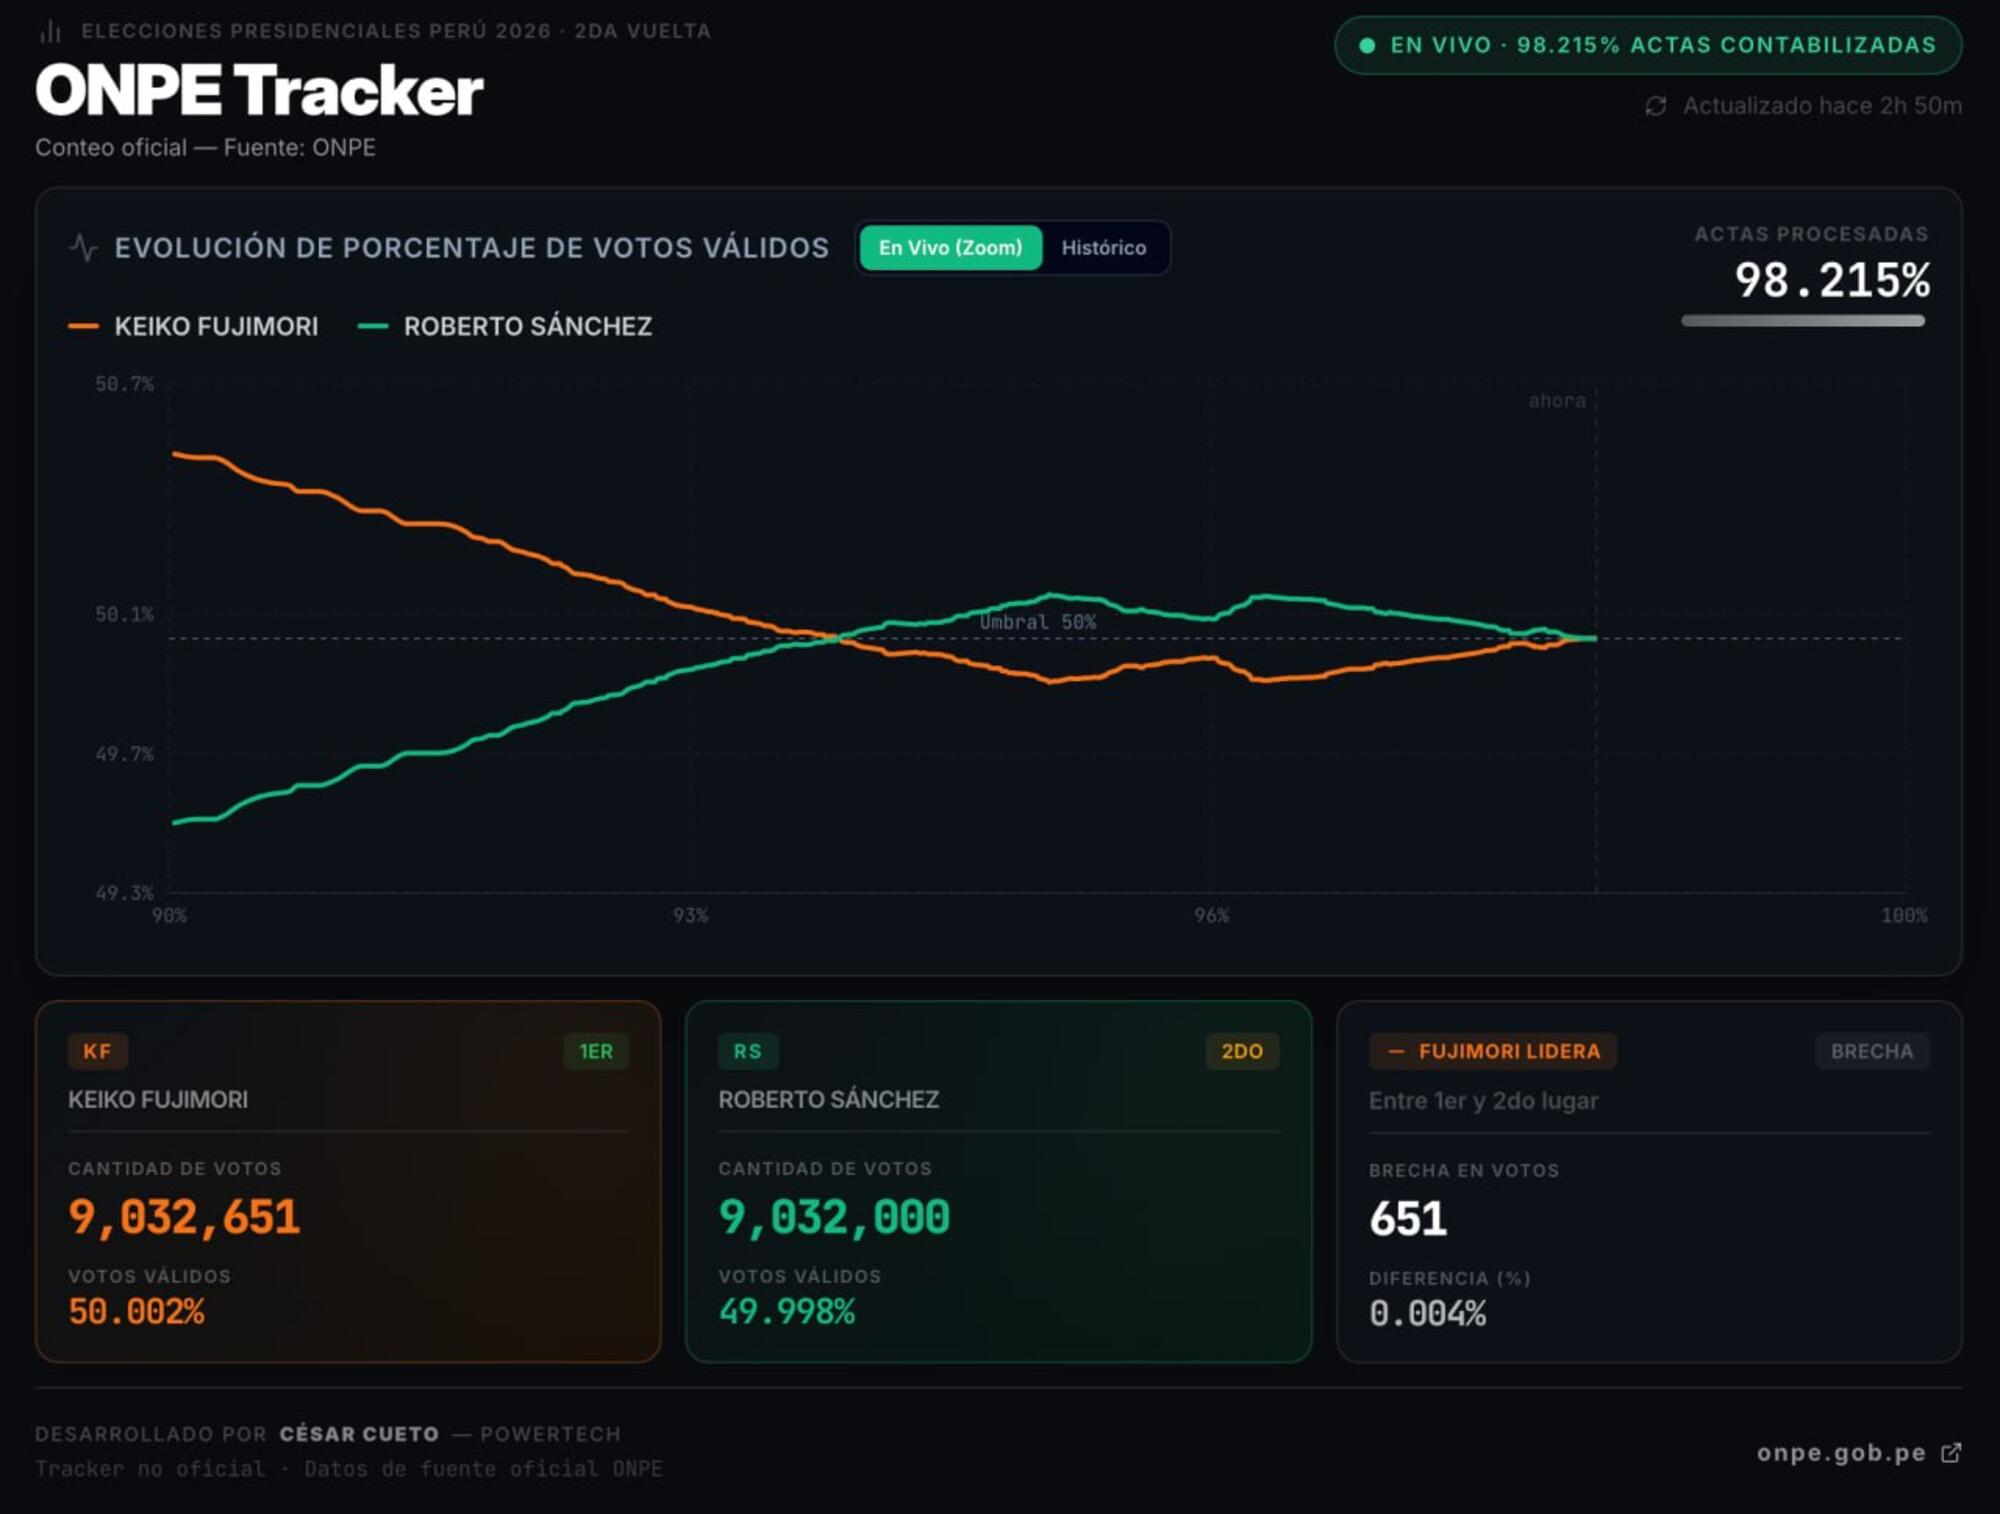Click the 2DO rank badge
This screenshot has height=1514, width=2000.
(x=1242, y=1051)
